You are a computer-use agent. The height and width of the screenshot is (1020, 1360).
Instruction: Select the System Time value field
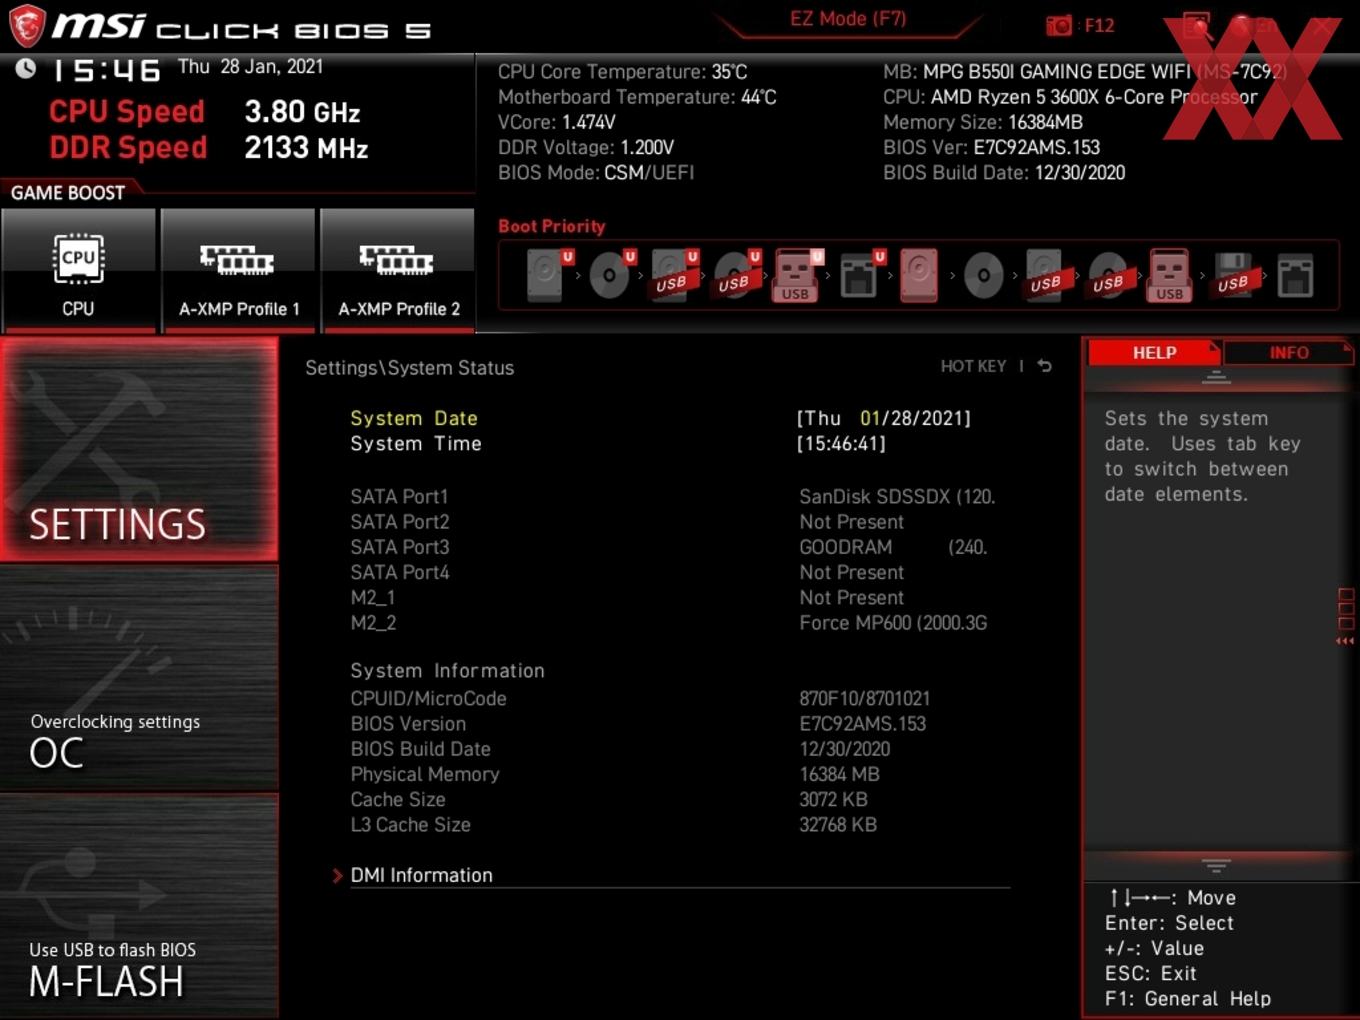click(x=841, y=443)
